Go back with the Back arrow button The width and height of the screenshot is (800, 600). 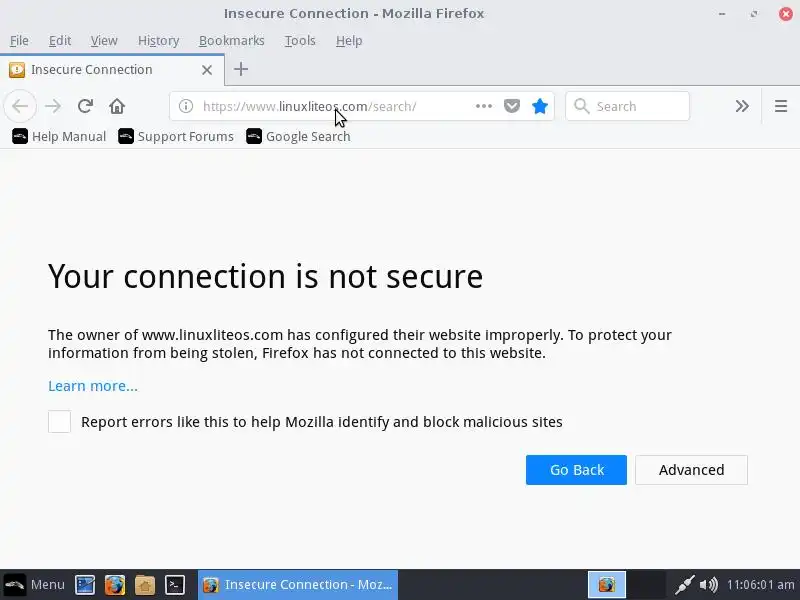click(x=20, y=106)
